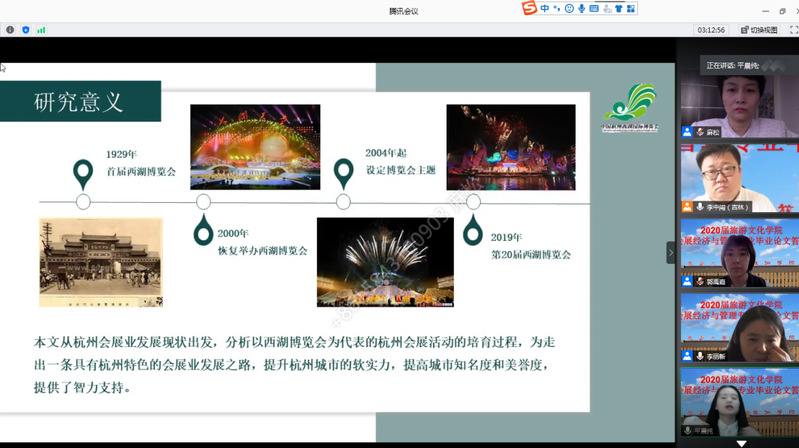Click the meeting info icon
This screenshot has width=799, height=448.
(10, 30)
